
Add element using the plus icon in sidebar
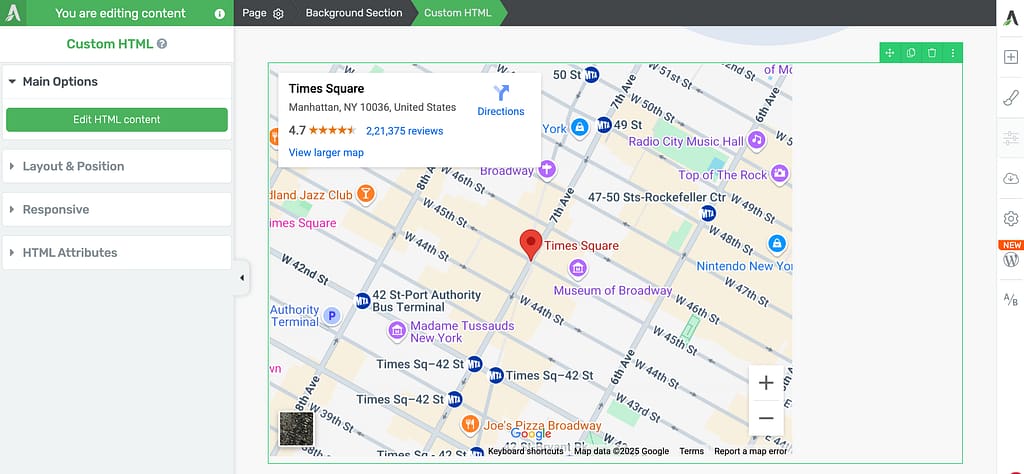1011,57
